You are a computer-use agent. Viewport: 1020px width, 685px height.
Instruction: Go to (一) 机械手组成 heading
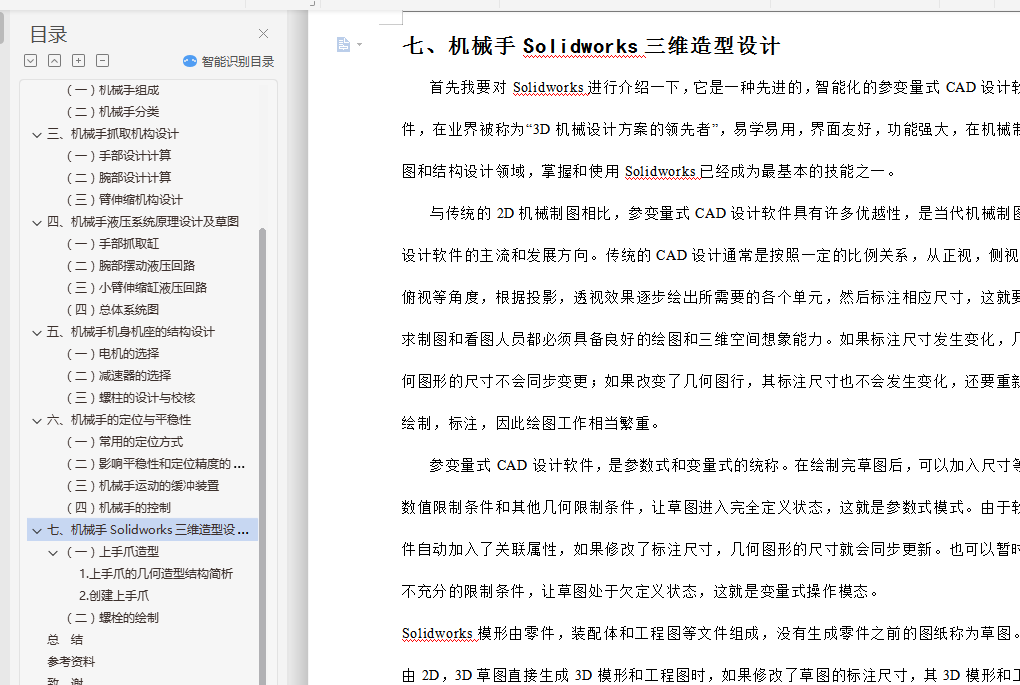pyautogui.click(x=113, y=90)
